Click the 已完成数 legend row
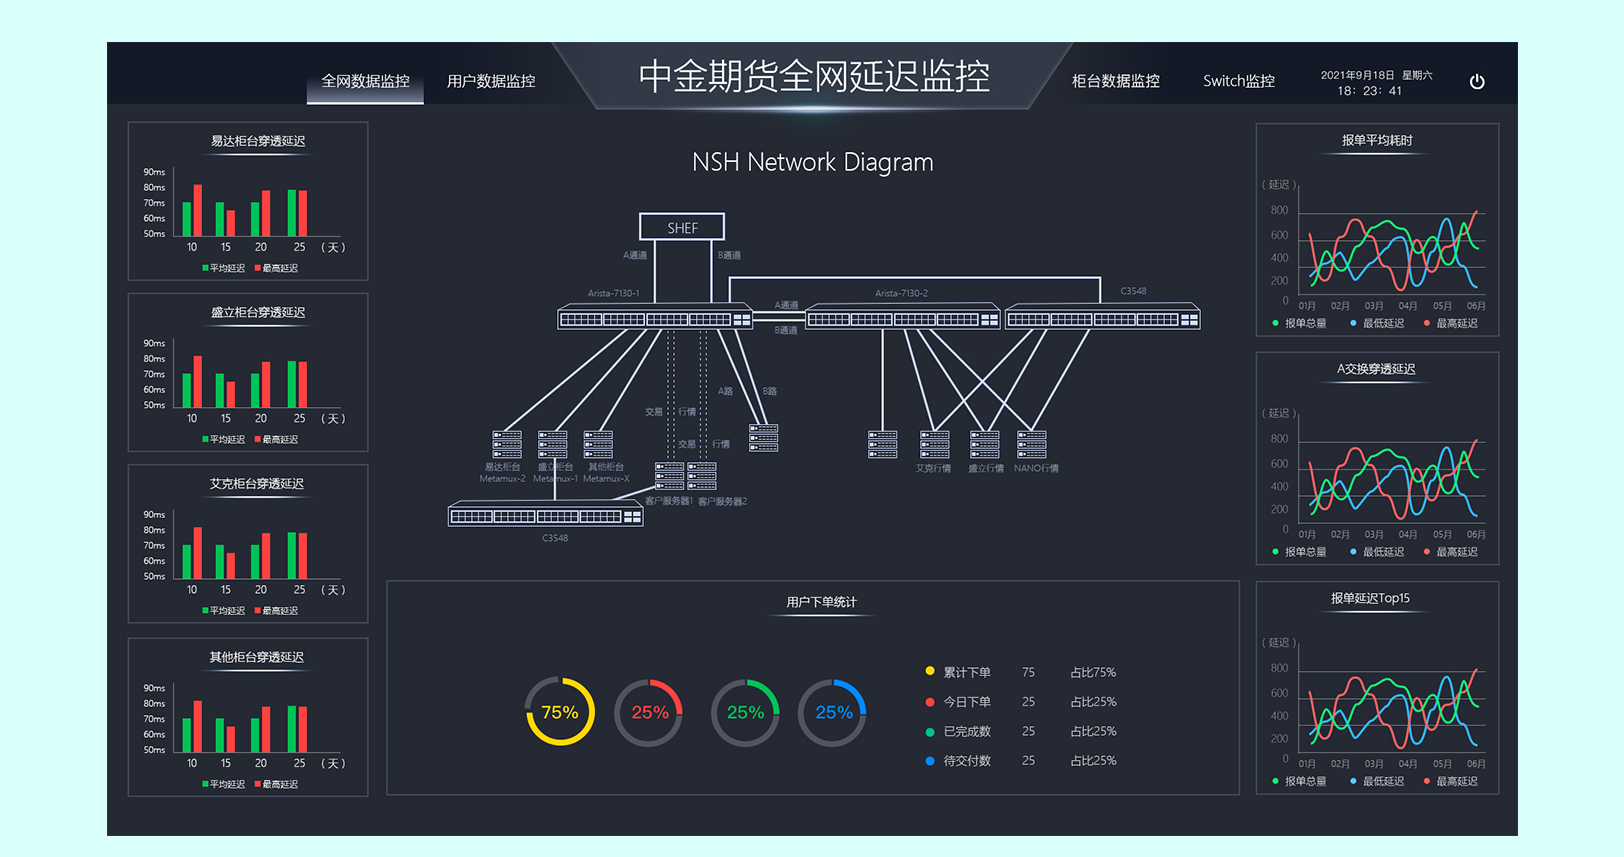1624x857 pixels. click(x=1021, y=731)
